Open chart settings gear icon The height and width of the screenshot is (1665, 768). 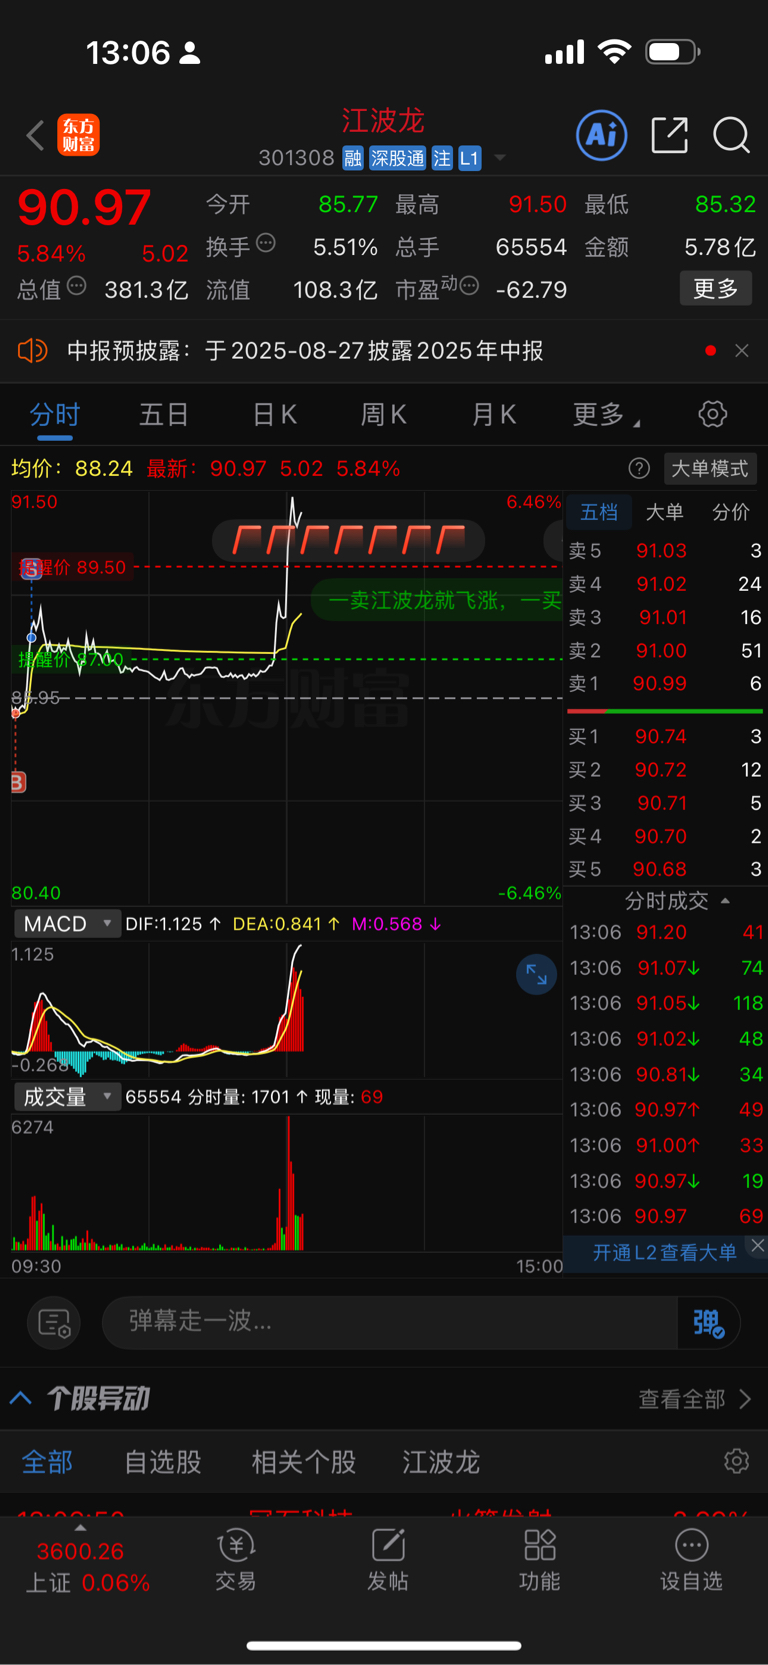(x=713, y=414)
